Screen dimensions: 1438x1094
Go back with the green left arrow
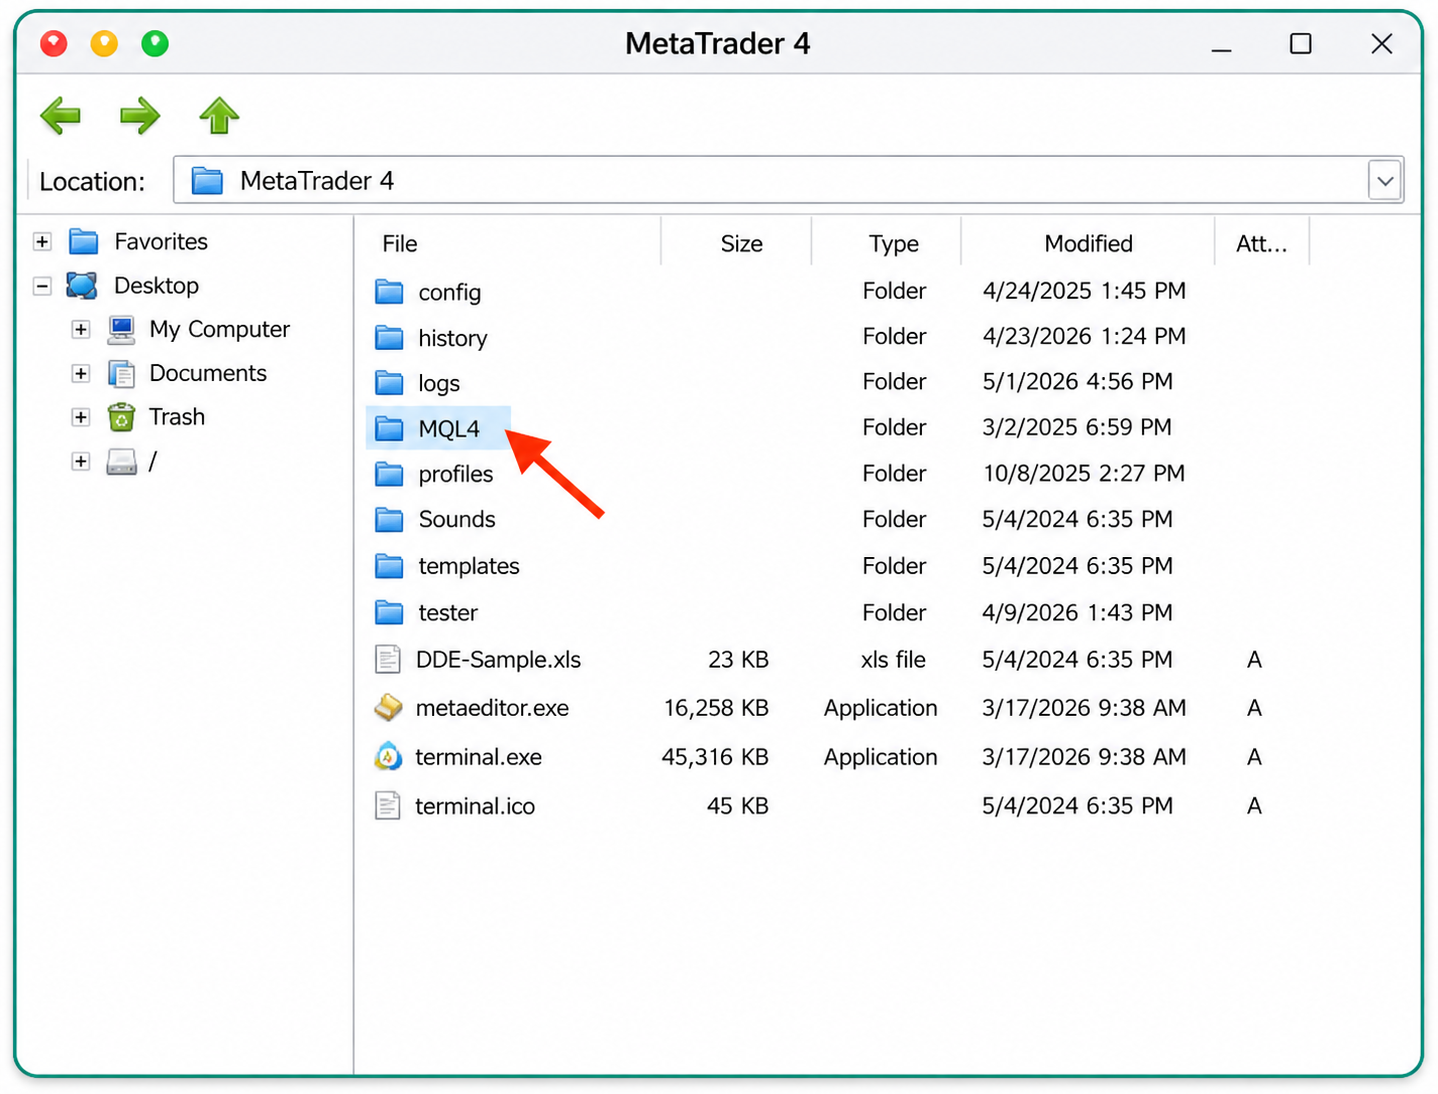click(61, 116)
